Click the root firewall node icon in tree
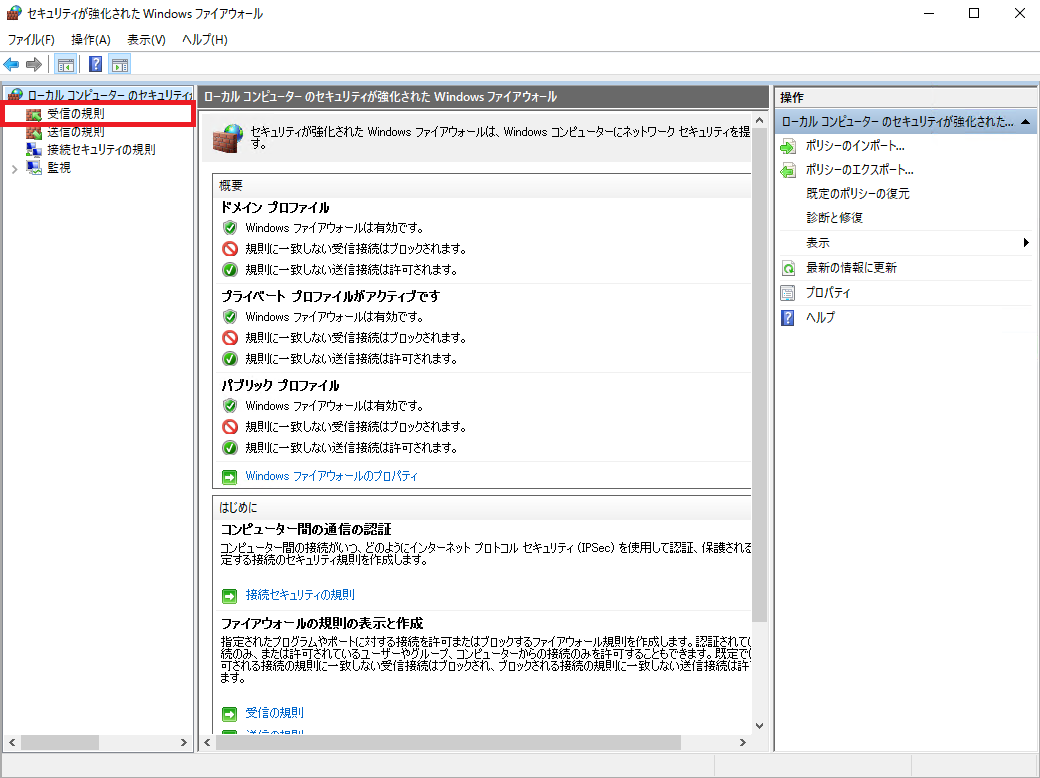Viewport: 1040px width, 778px height. [15, 96]
